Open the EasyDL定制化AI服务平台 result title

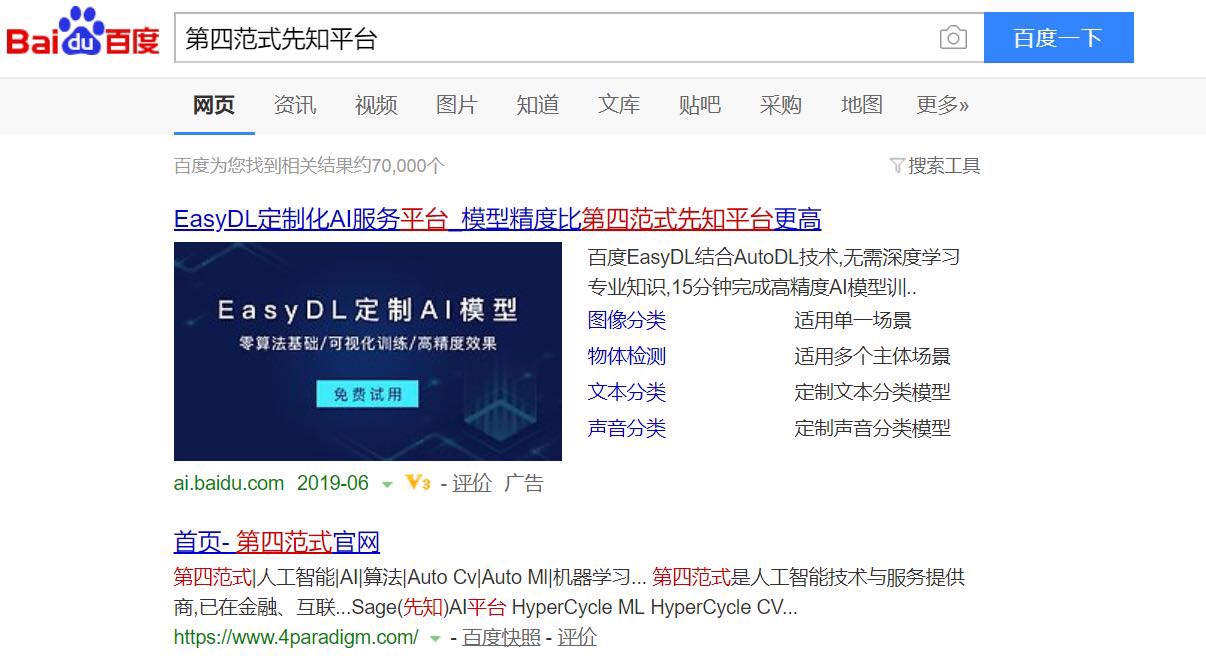(x=497, y=219)
